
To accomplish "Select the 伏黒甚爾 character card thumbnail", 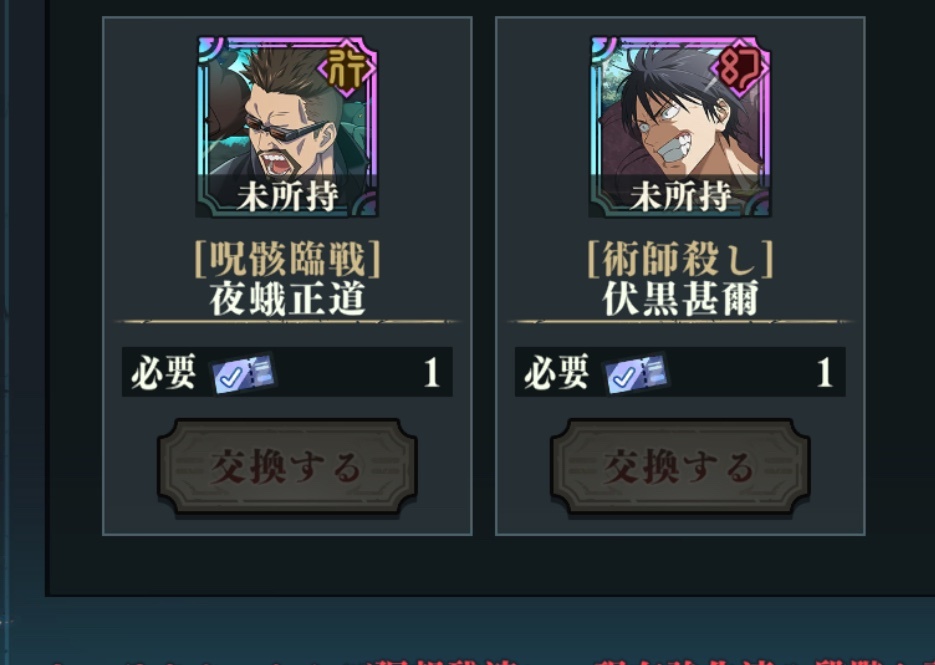I will [680, 126].
